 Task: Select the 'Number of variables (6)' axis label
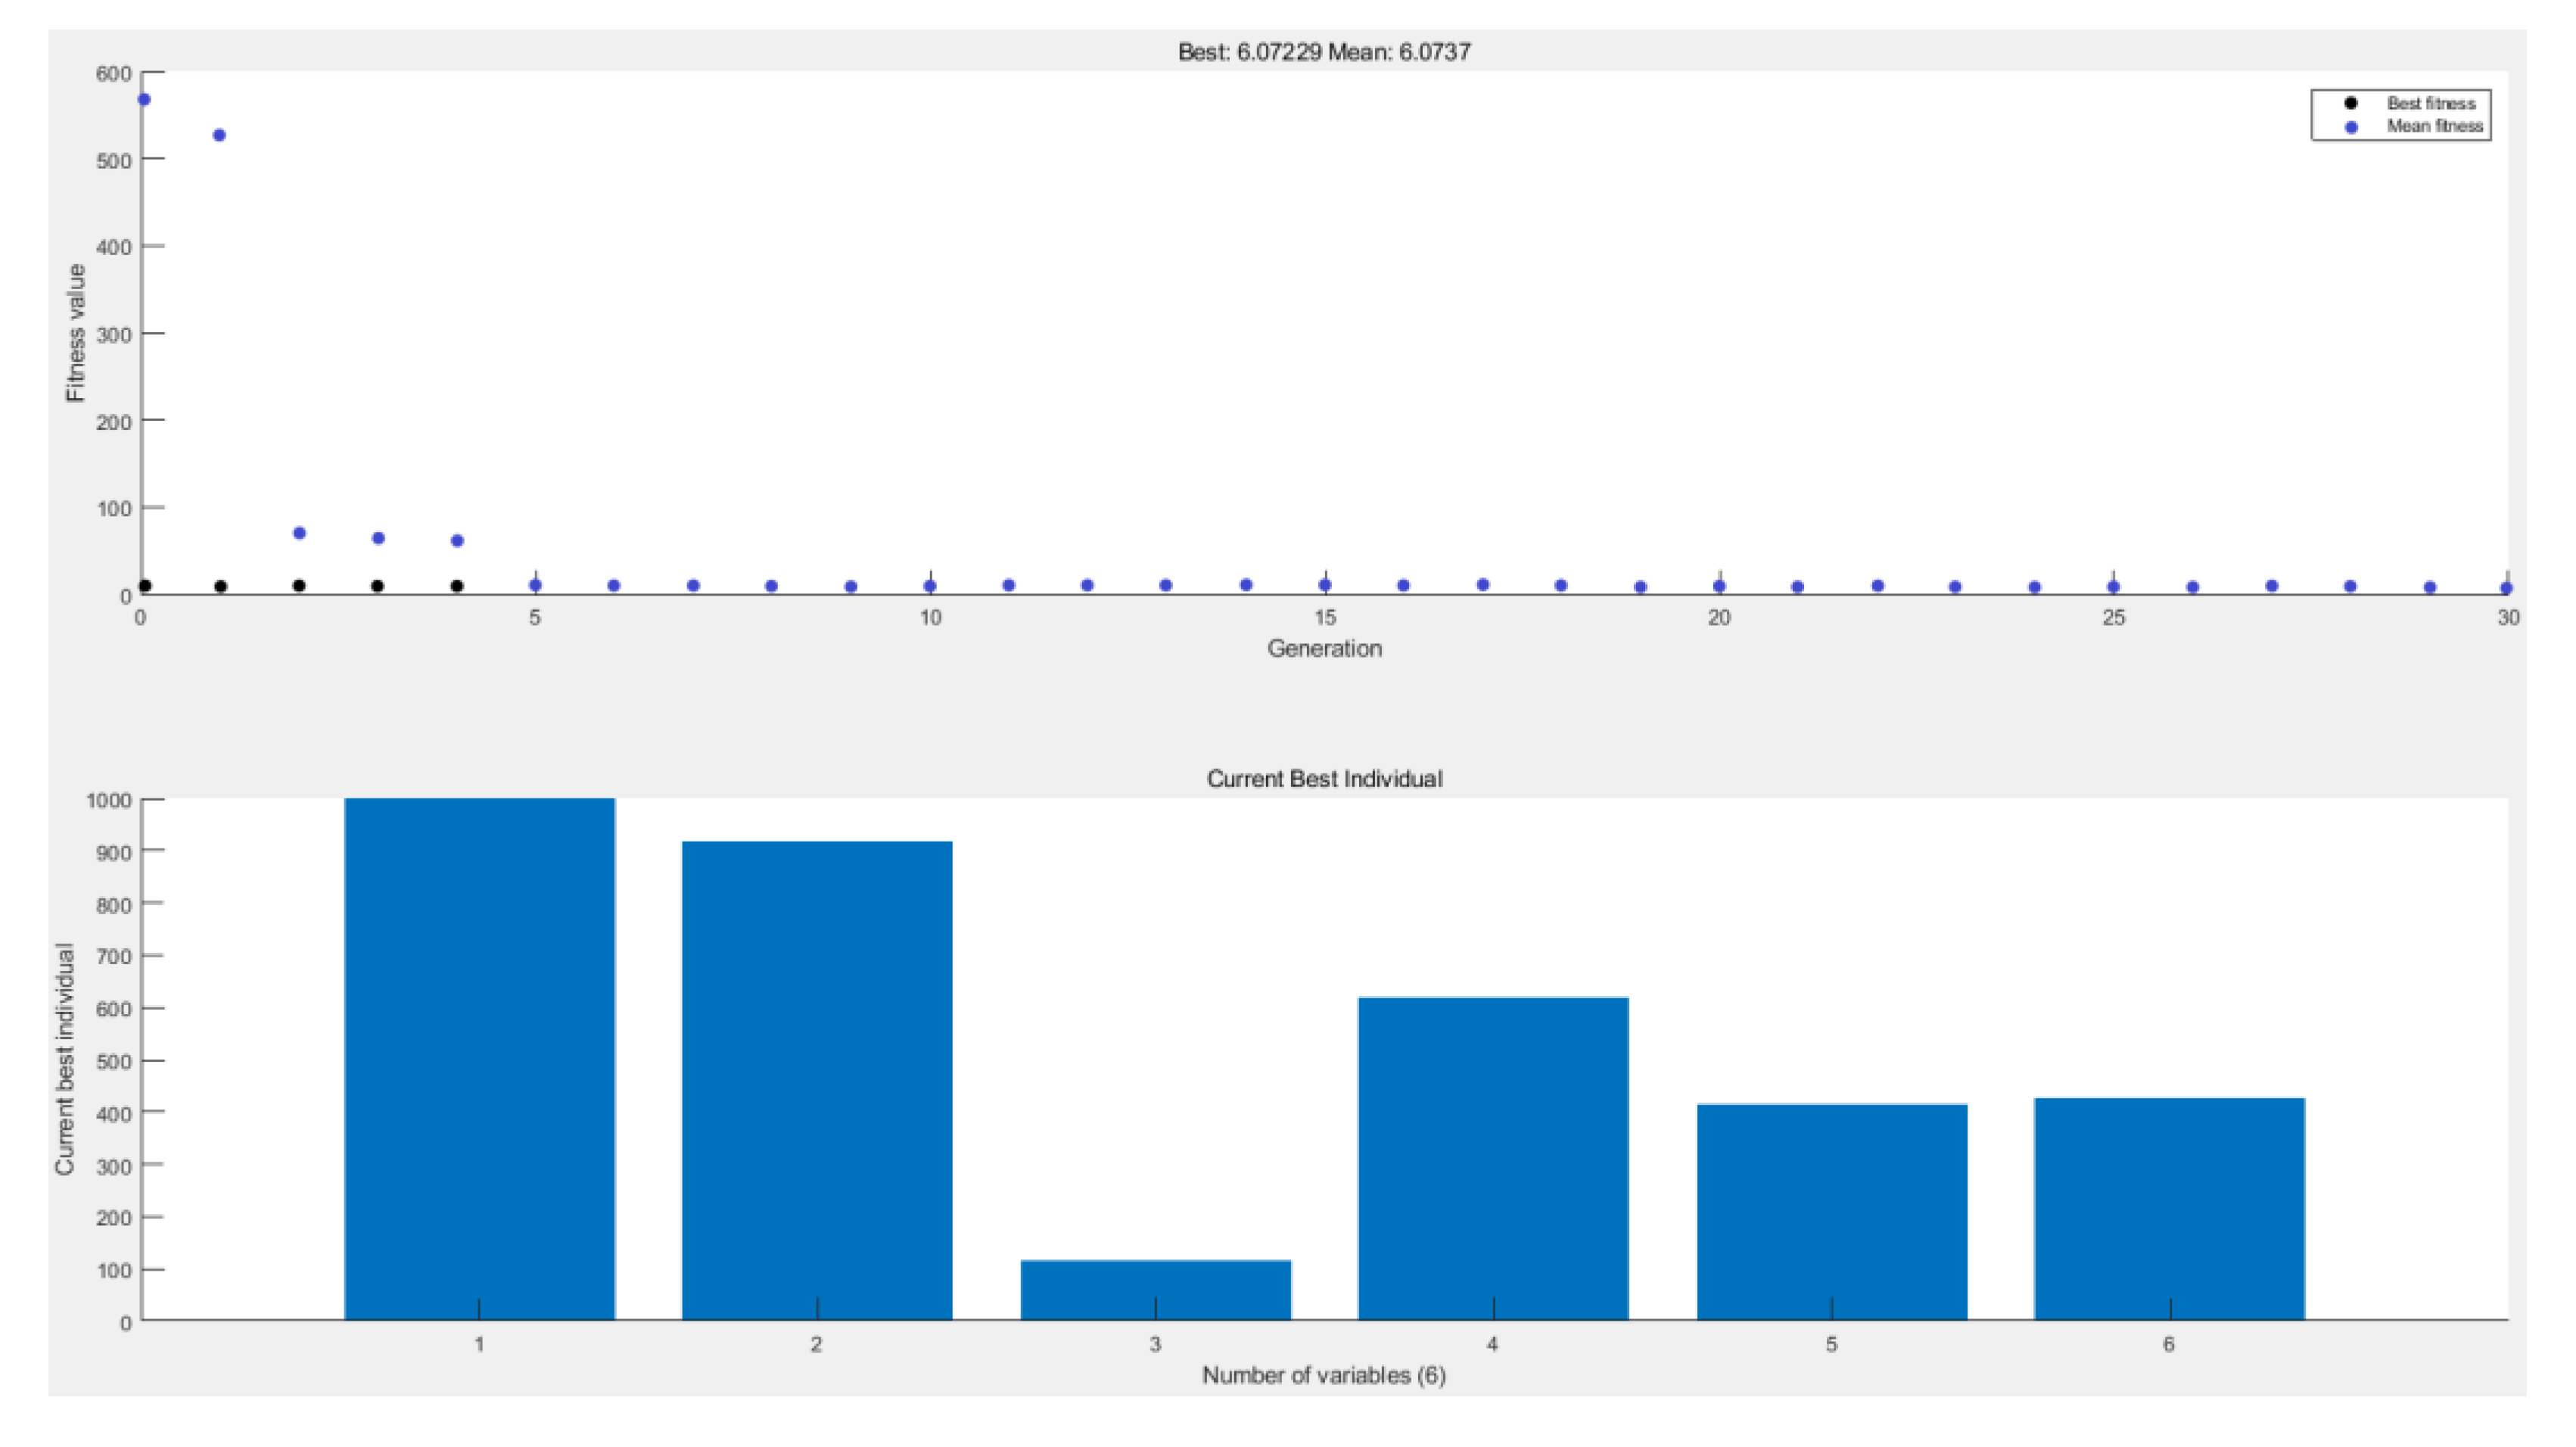pyautogui.click(x=1324, y=1375)
